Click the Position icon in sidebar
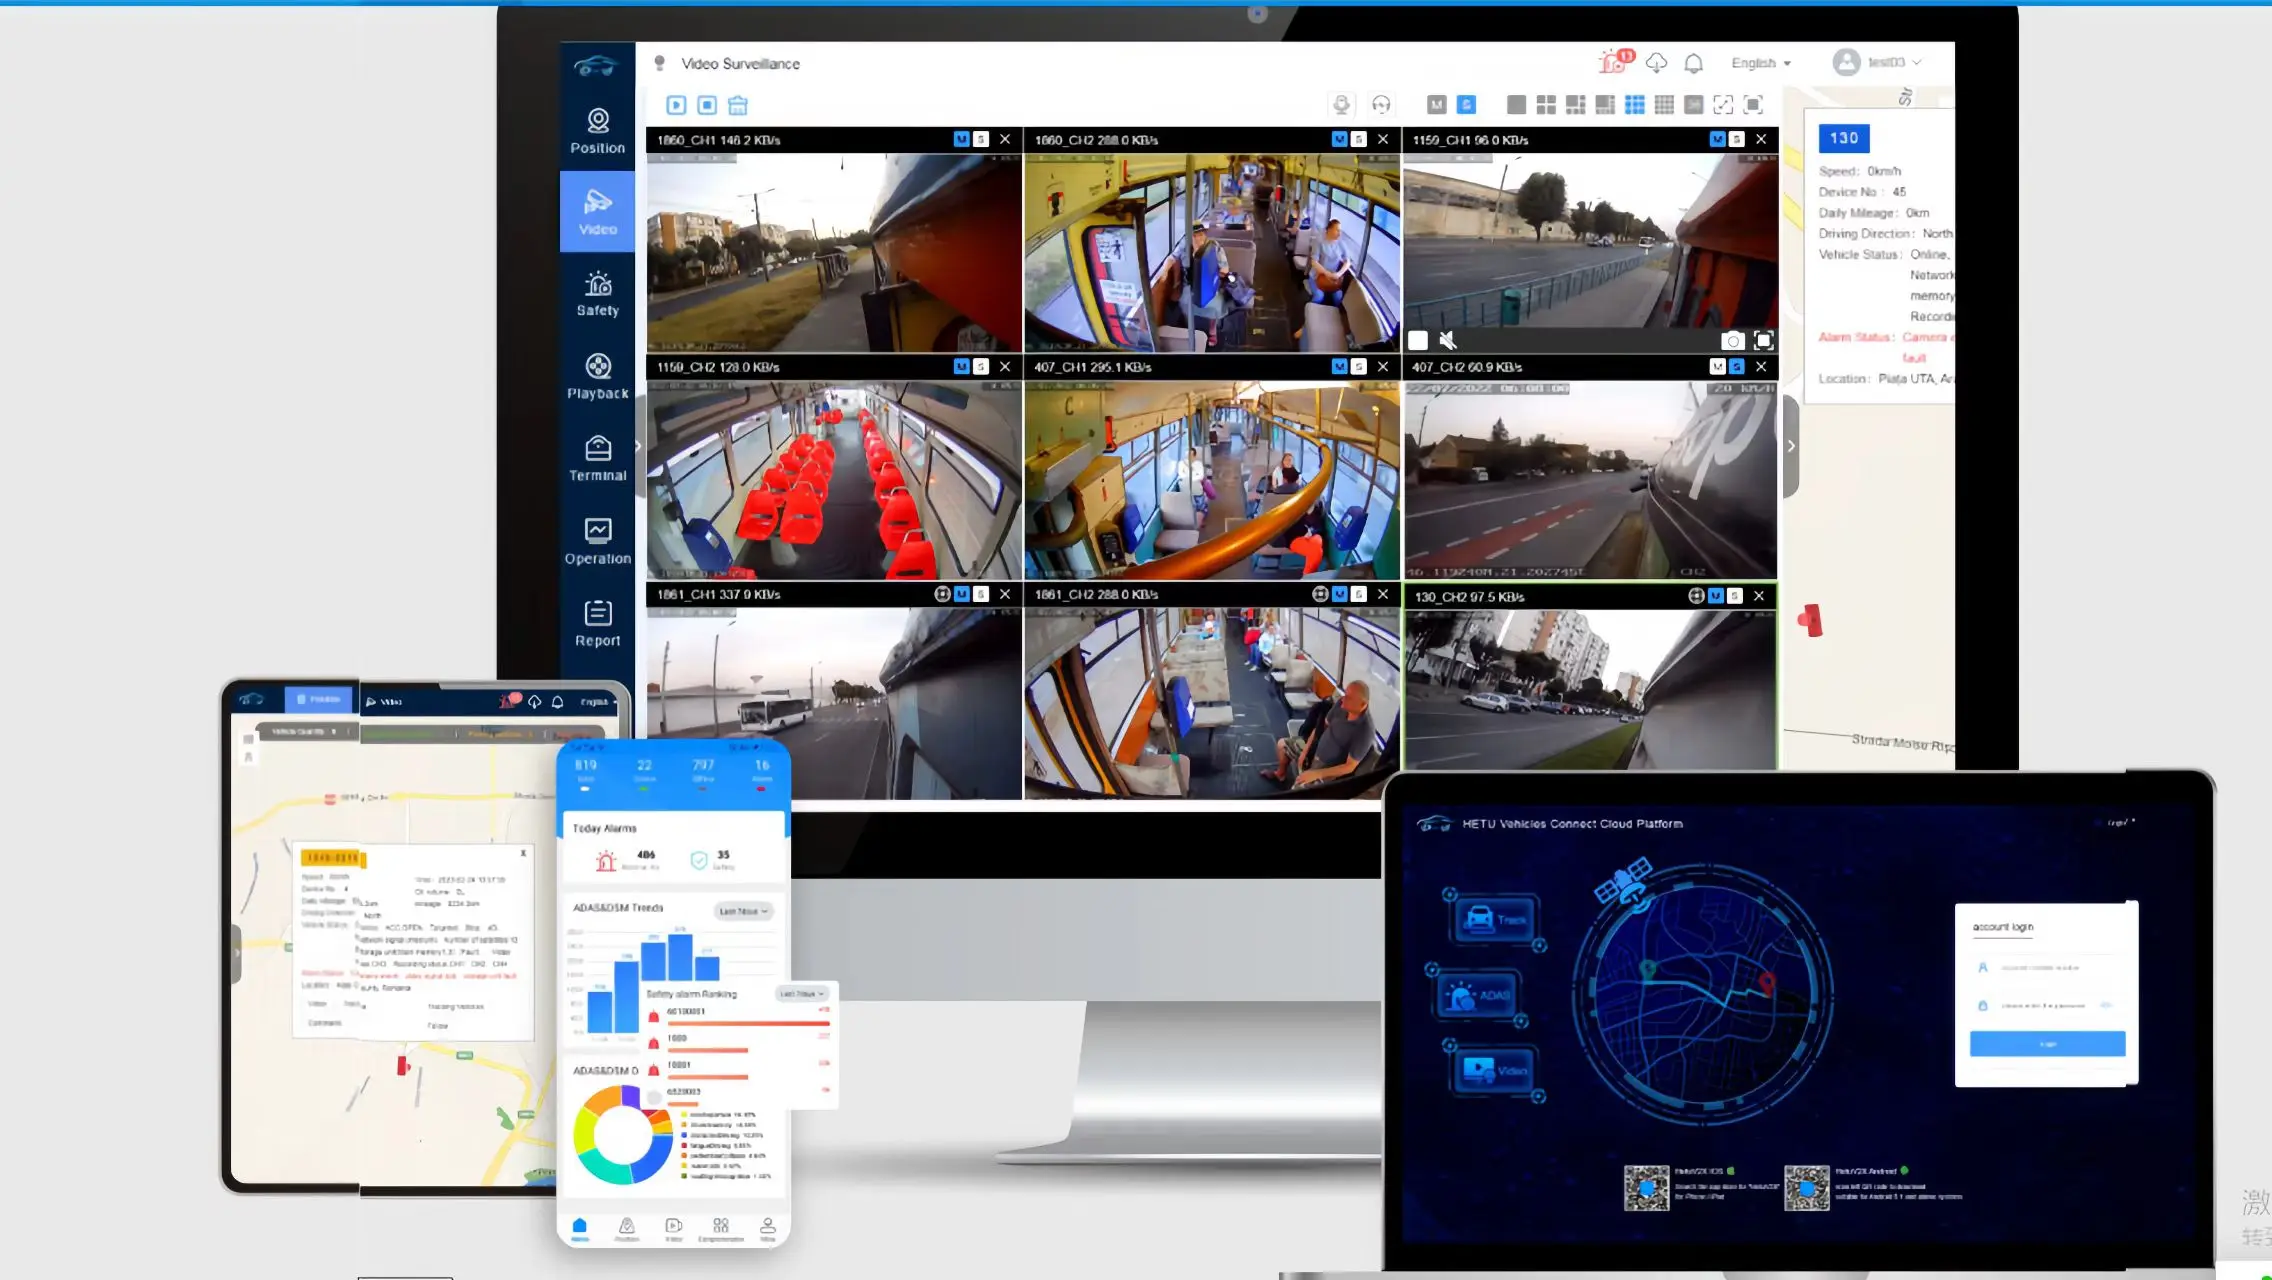Screen dimensions: 2272x1280 pyautogui.click(x=597, y=131)
